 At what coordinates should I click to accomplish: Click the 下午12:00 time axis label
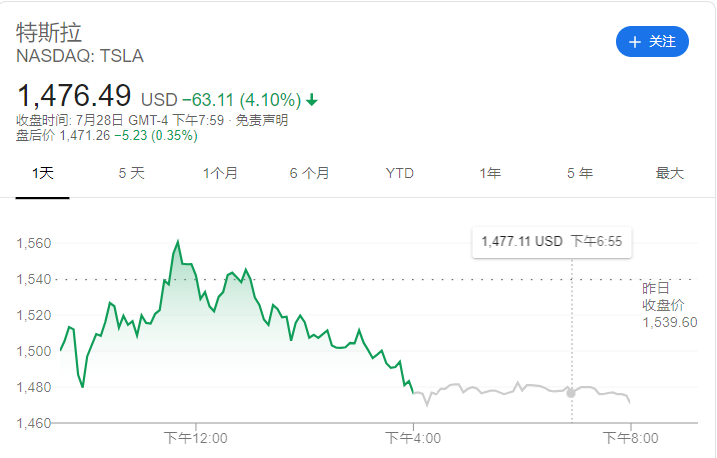196,437
